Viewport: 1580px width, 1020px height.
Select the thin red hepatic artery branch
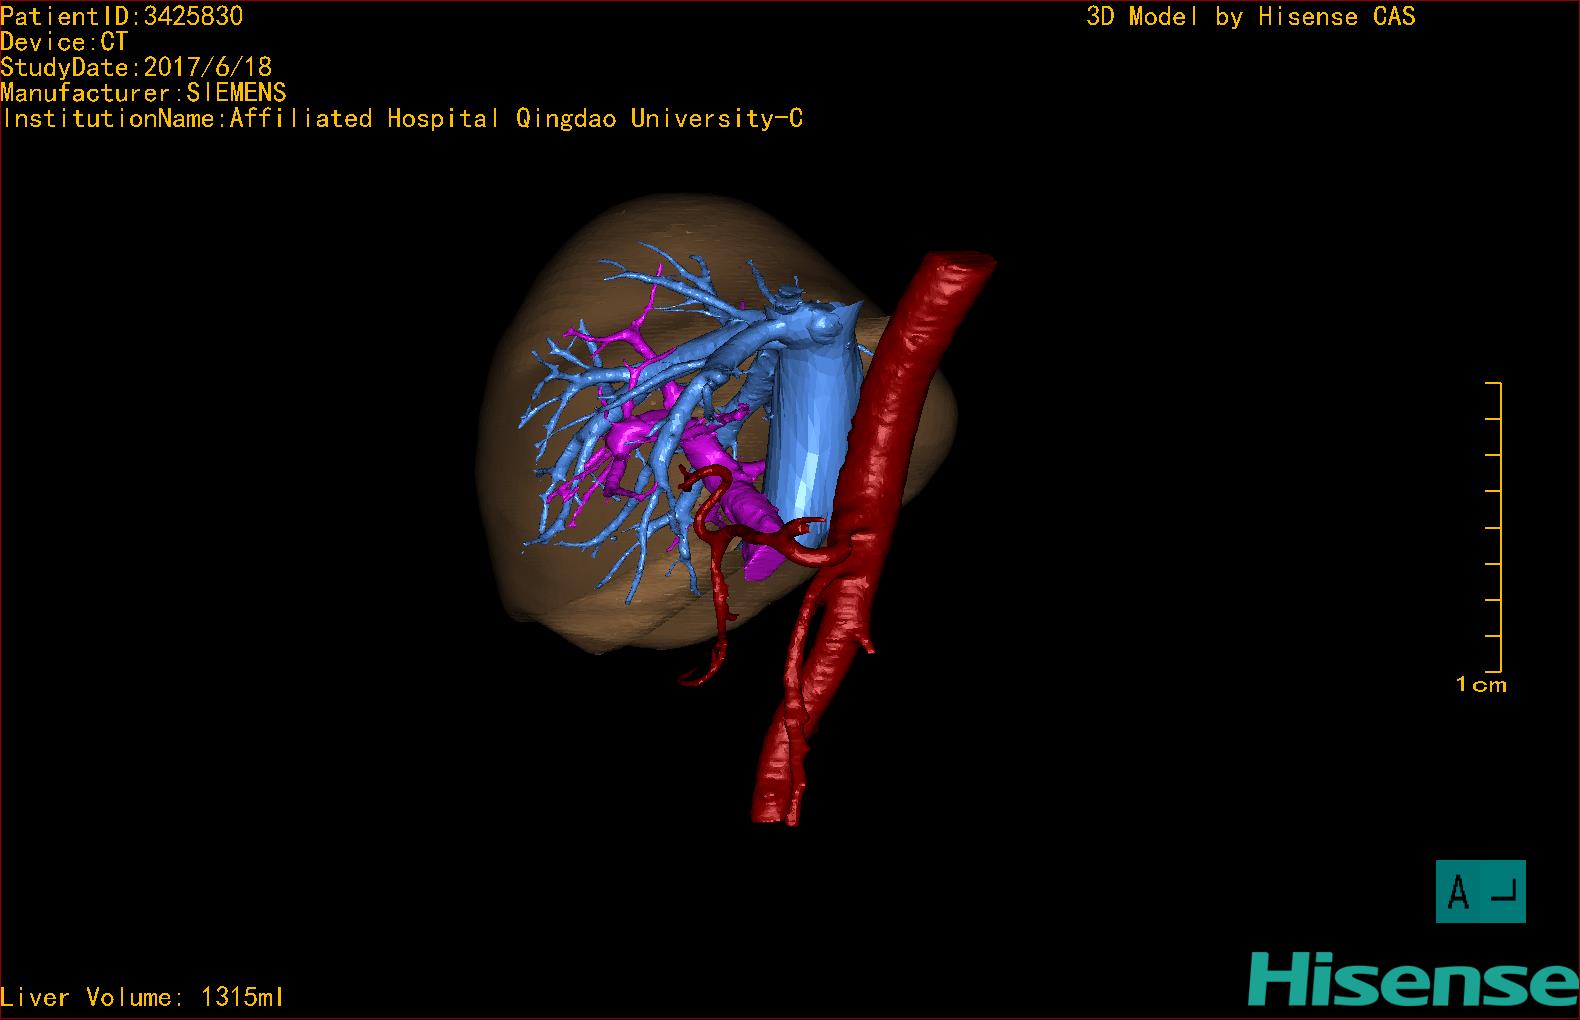pyautogui.click(x=718, y=580)
